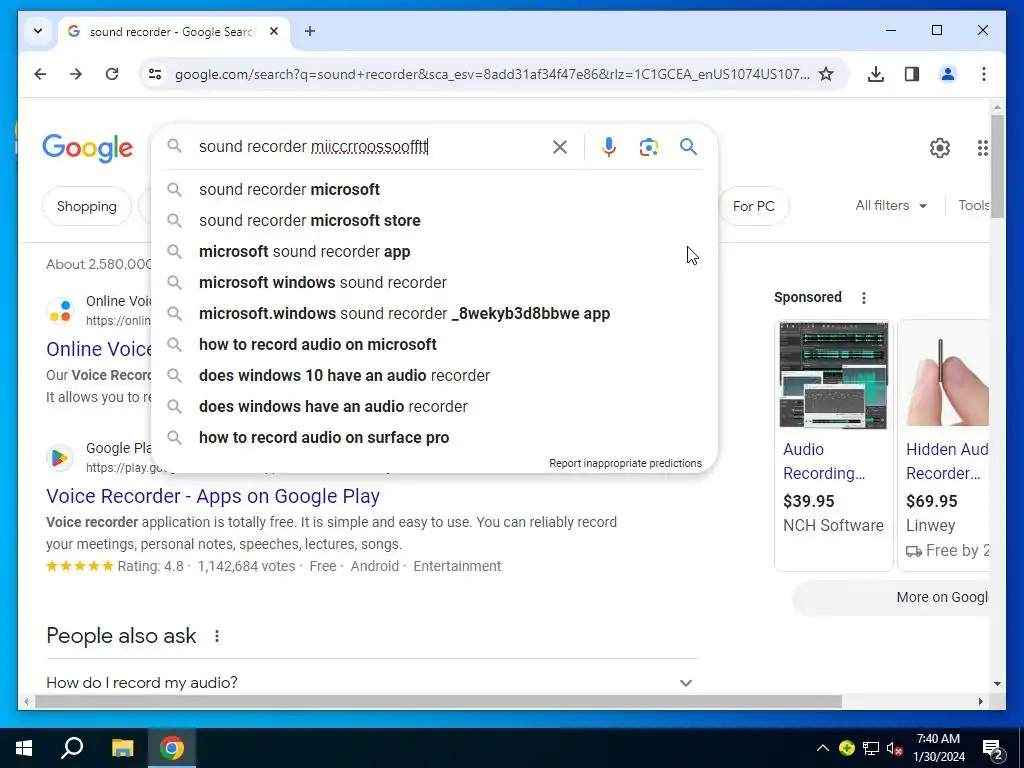Screen dimensions: 1024x768
Task: Open the Tools button
Action: [973, 205]
